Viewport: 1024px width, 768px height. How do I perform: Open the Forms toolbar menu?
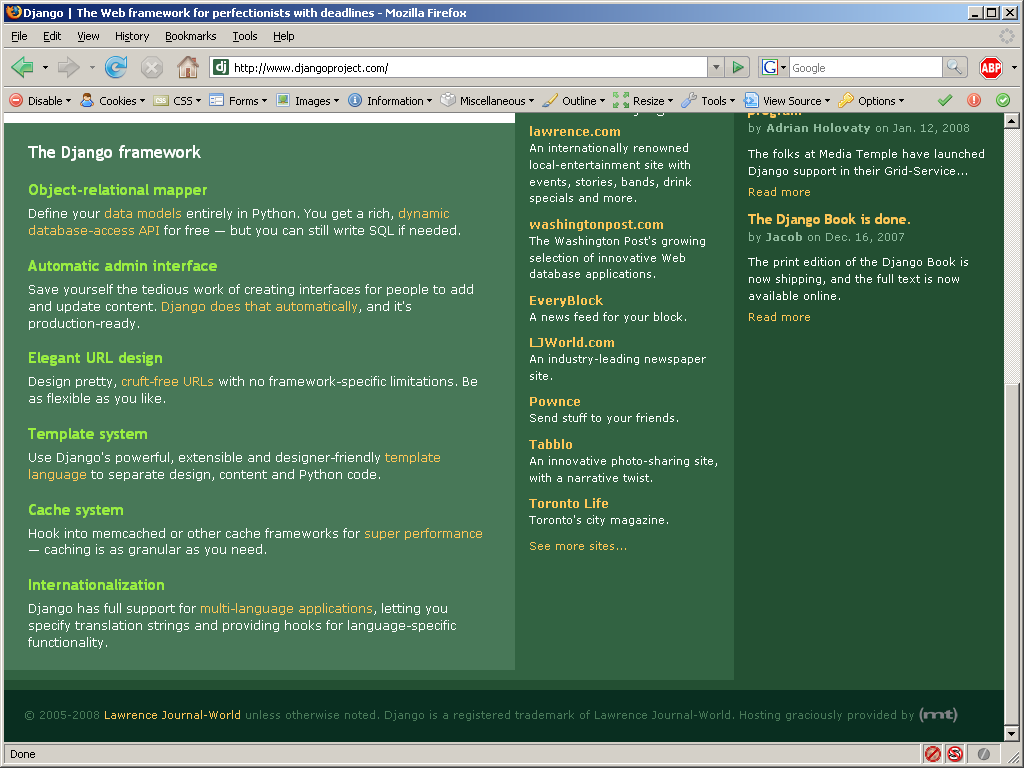point(238,101)
